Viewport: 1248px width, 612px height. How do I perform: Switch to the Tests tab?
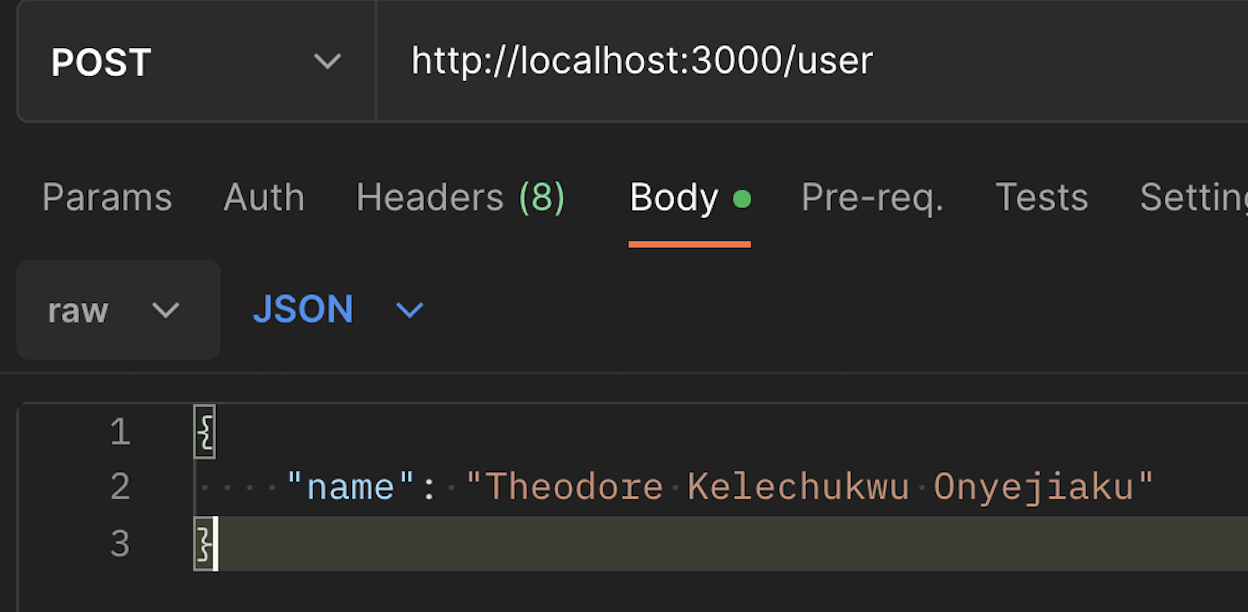click(1041, 198)
